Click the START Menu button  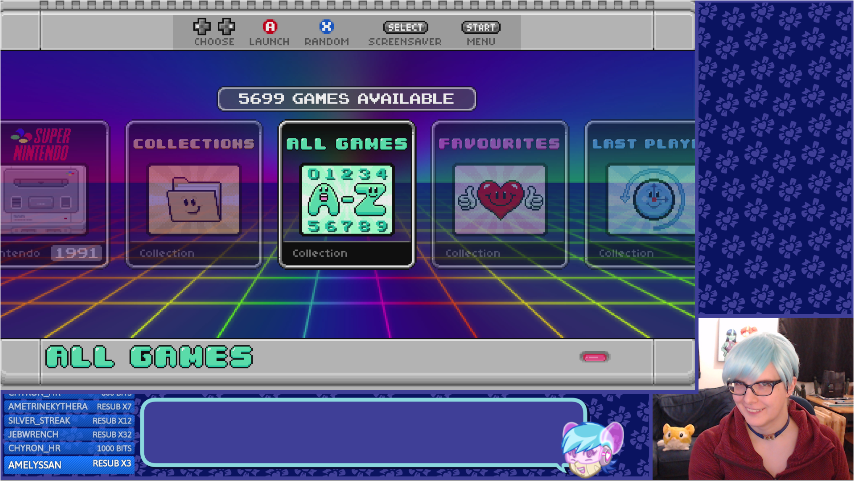coord(481,27)
